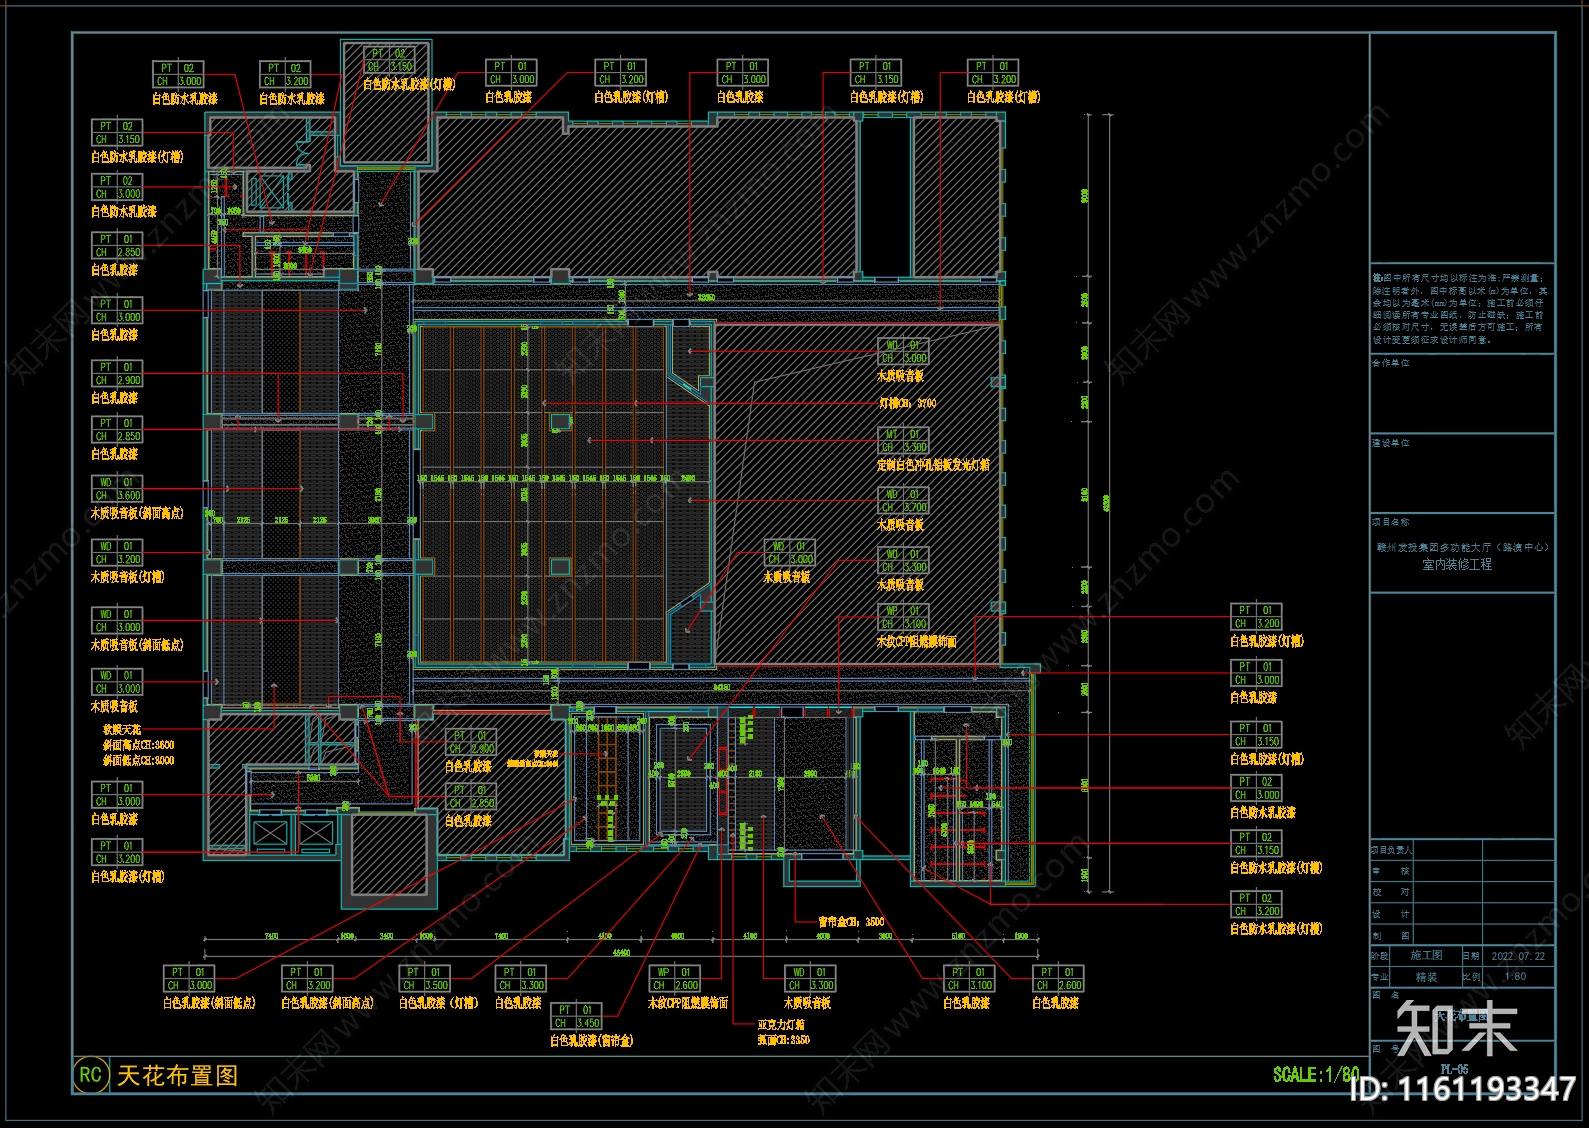Viewport: 1589px width, 1128px height.
Task: Click the '建设单位' field label
Action: pos(1391,442)
